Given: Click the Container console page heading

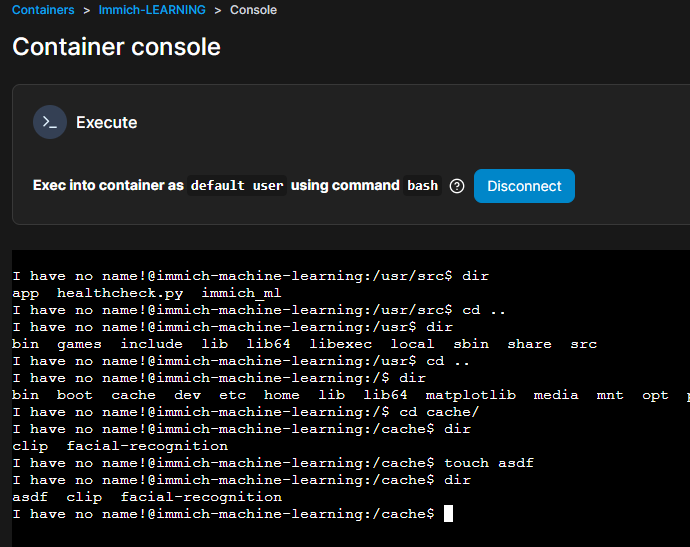Looking at the screenshot, I should click(x=116, y=47).
